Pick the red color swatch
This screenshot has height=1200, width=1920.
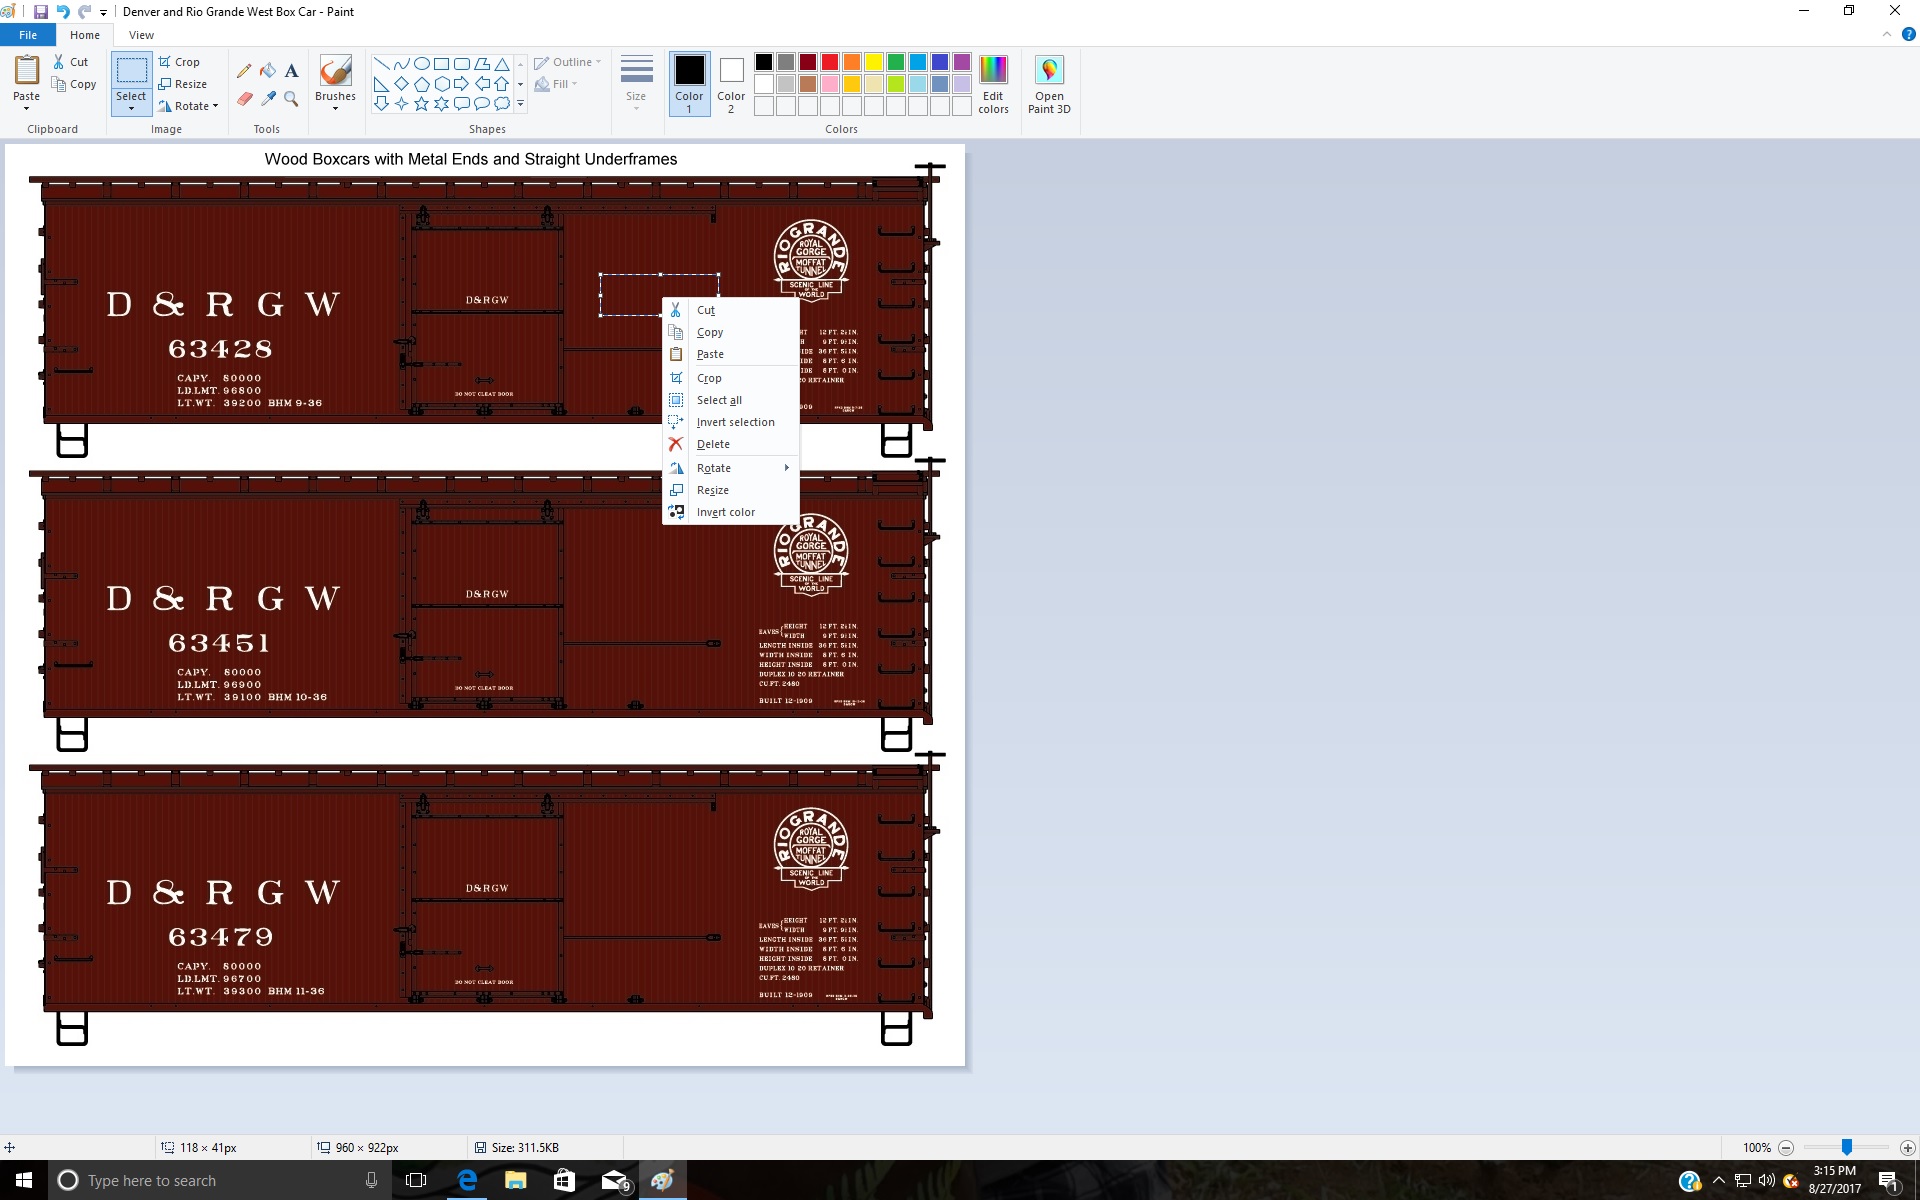coord(829,62)
